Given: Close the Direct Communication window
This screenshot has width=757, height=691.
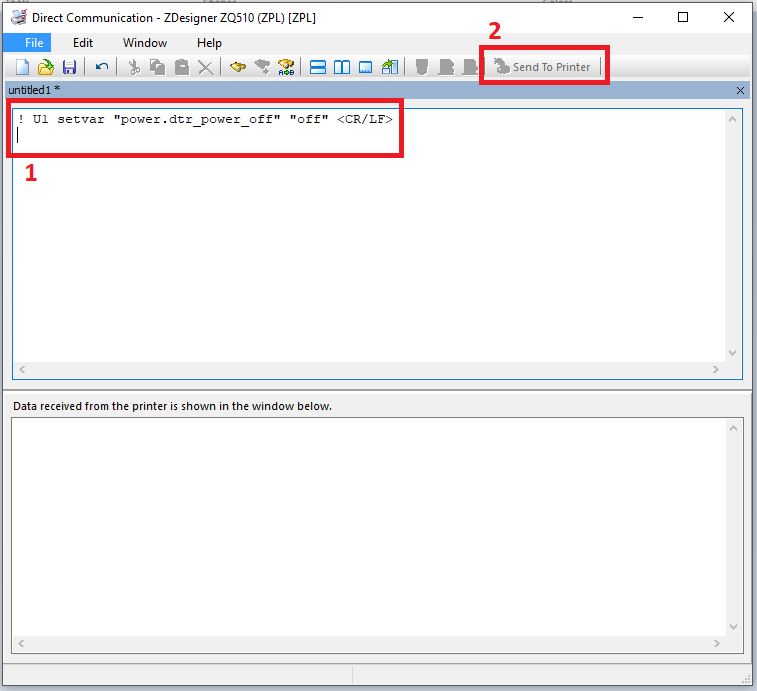Looking at the screenshot, I should (729, 17).
